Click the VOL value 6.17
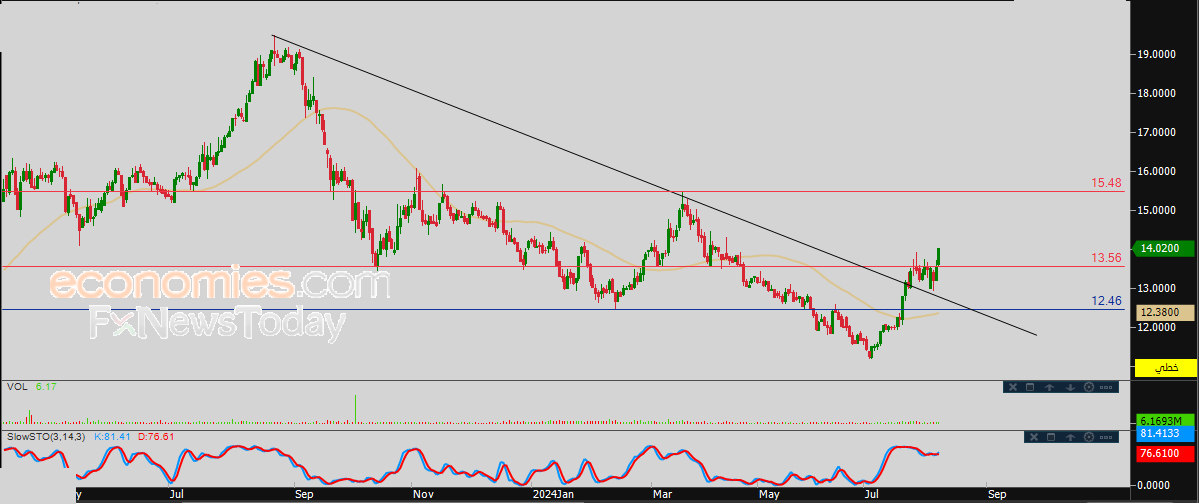The height and width of the screenshot is (504, 1199). (45, 387)
